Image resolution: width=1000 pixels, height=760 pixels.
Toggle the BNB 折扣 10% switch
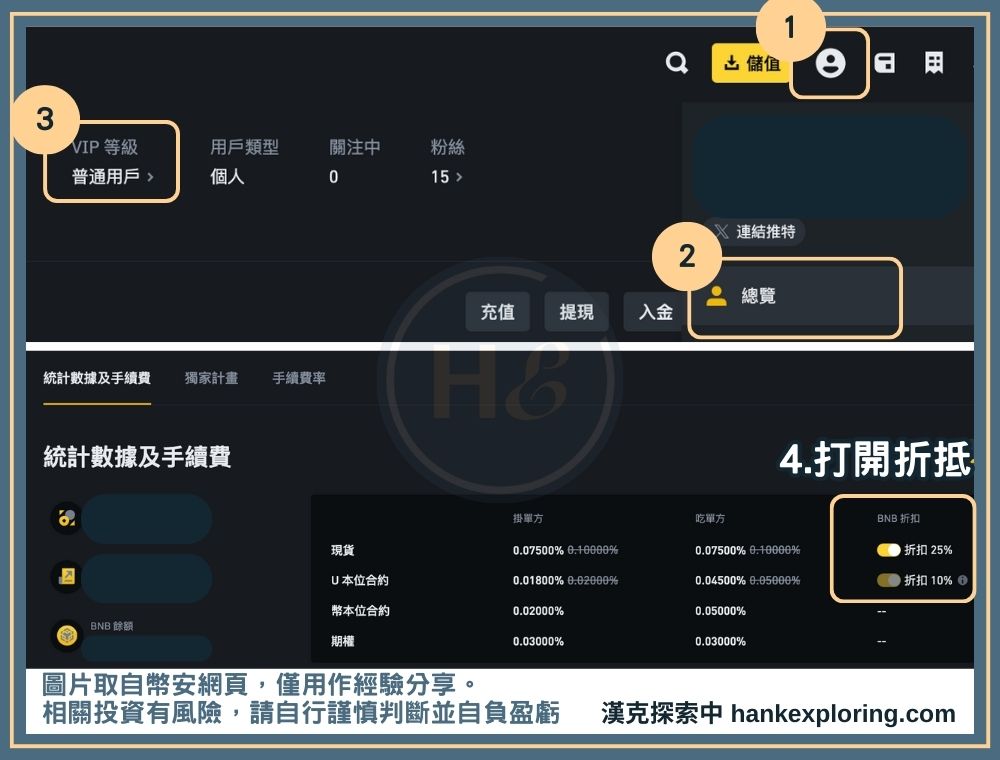click(x=888, y=580)
